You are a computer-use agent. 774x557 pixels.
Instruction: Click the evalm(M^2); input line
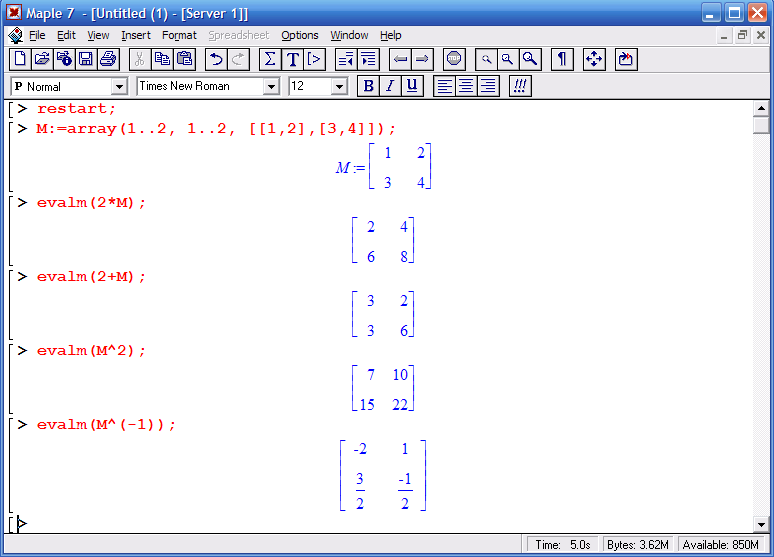tap(91, 351)
